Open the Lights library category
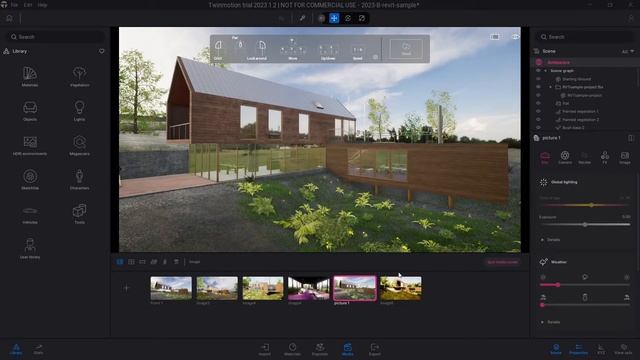This screenshot has height=360, width=640. tap(79, 111)
